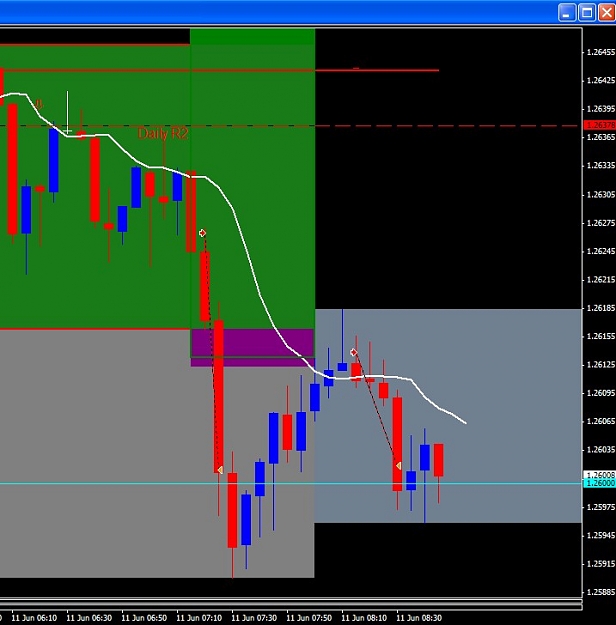The image size is (616, 625).
Task: Select the trade exit arrow on the 08:30 candle
Action: tap(398, 466)
